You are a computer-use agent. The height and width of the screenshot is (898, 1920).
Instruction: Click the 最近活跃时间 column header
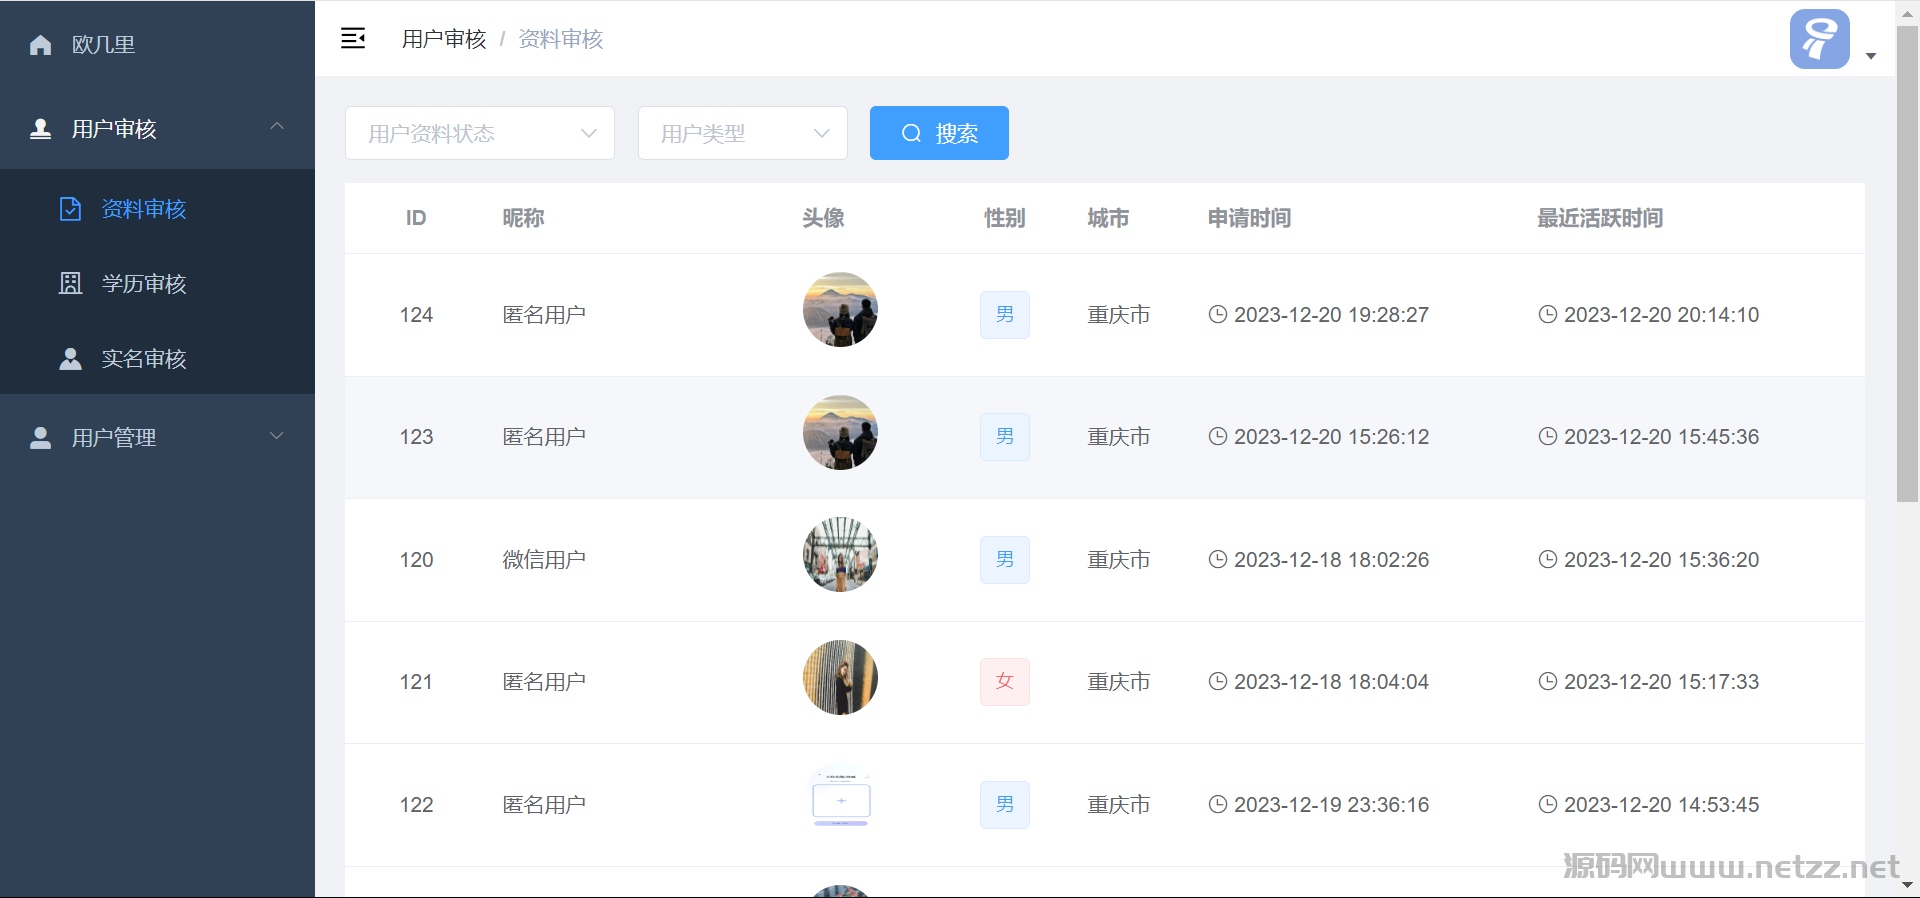click(x=1600, y=218)
